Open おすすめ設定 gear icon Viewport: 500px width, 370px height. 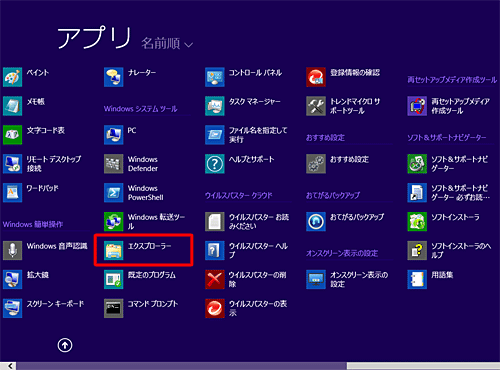(316, 164)
